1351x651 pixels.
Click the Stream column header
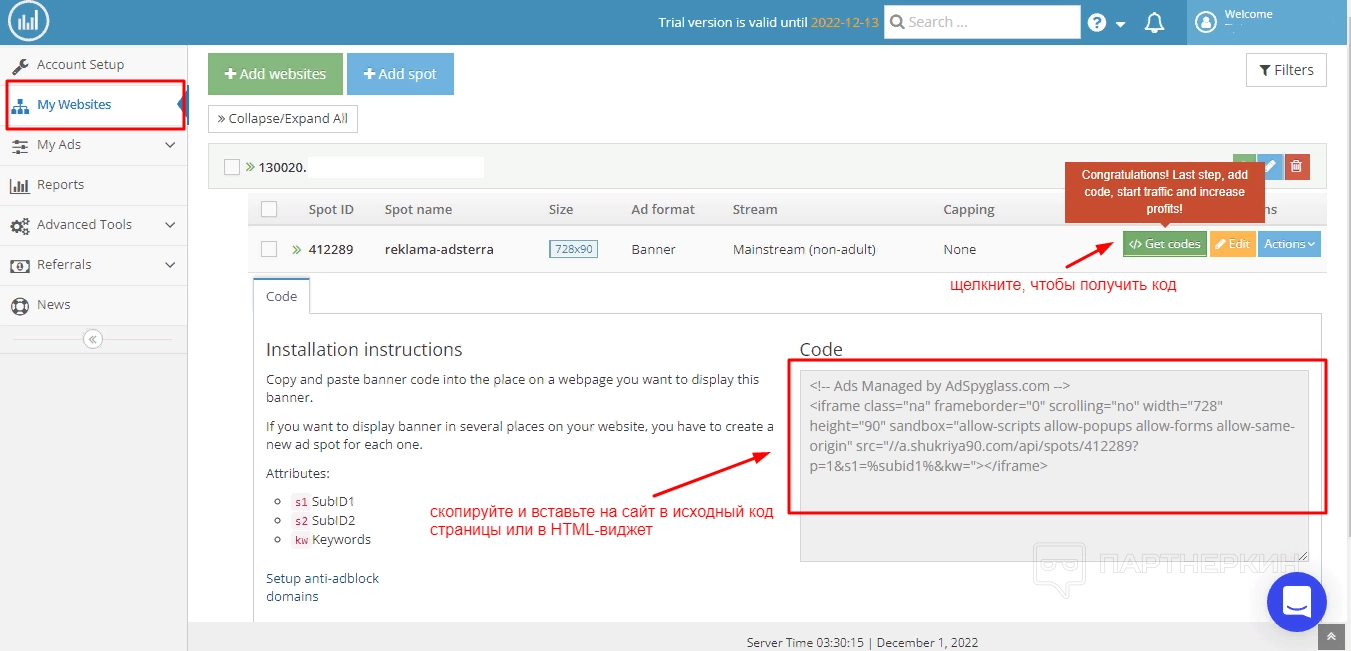[x=755, y=209]
